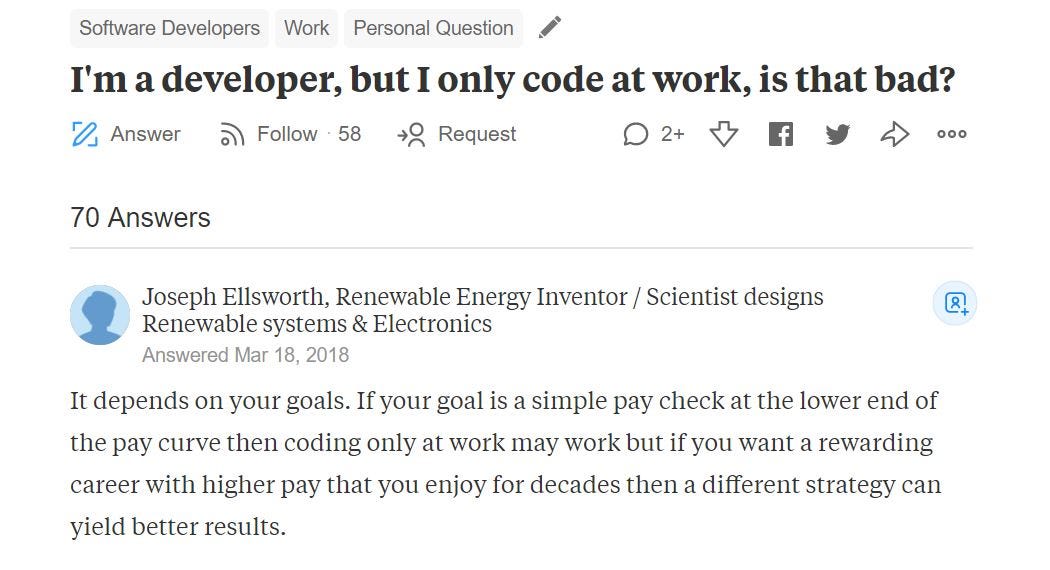The image size is (1050, 570).
Task: Downvote the question with down arrow
Action: pos(724,134)
